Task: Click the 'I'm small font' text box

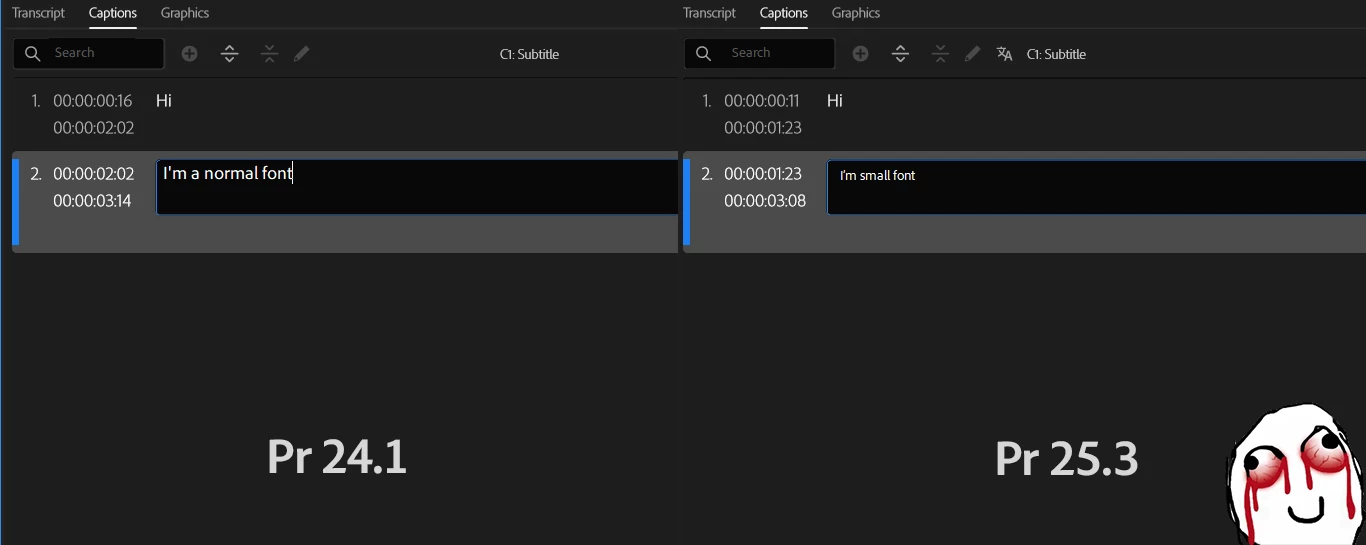Action: click(x=1096, y=187)
